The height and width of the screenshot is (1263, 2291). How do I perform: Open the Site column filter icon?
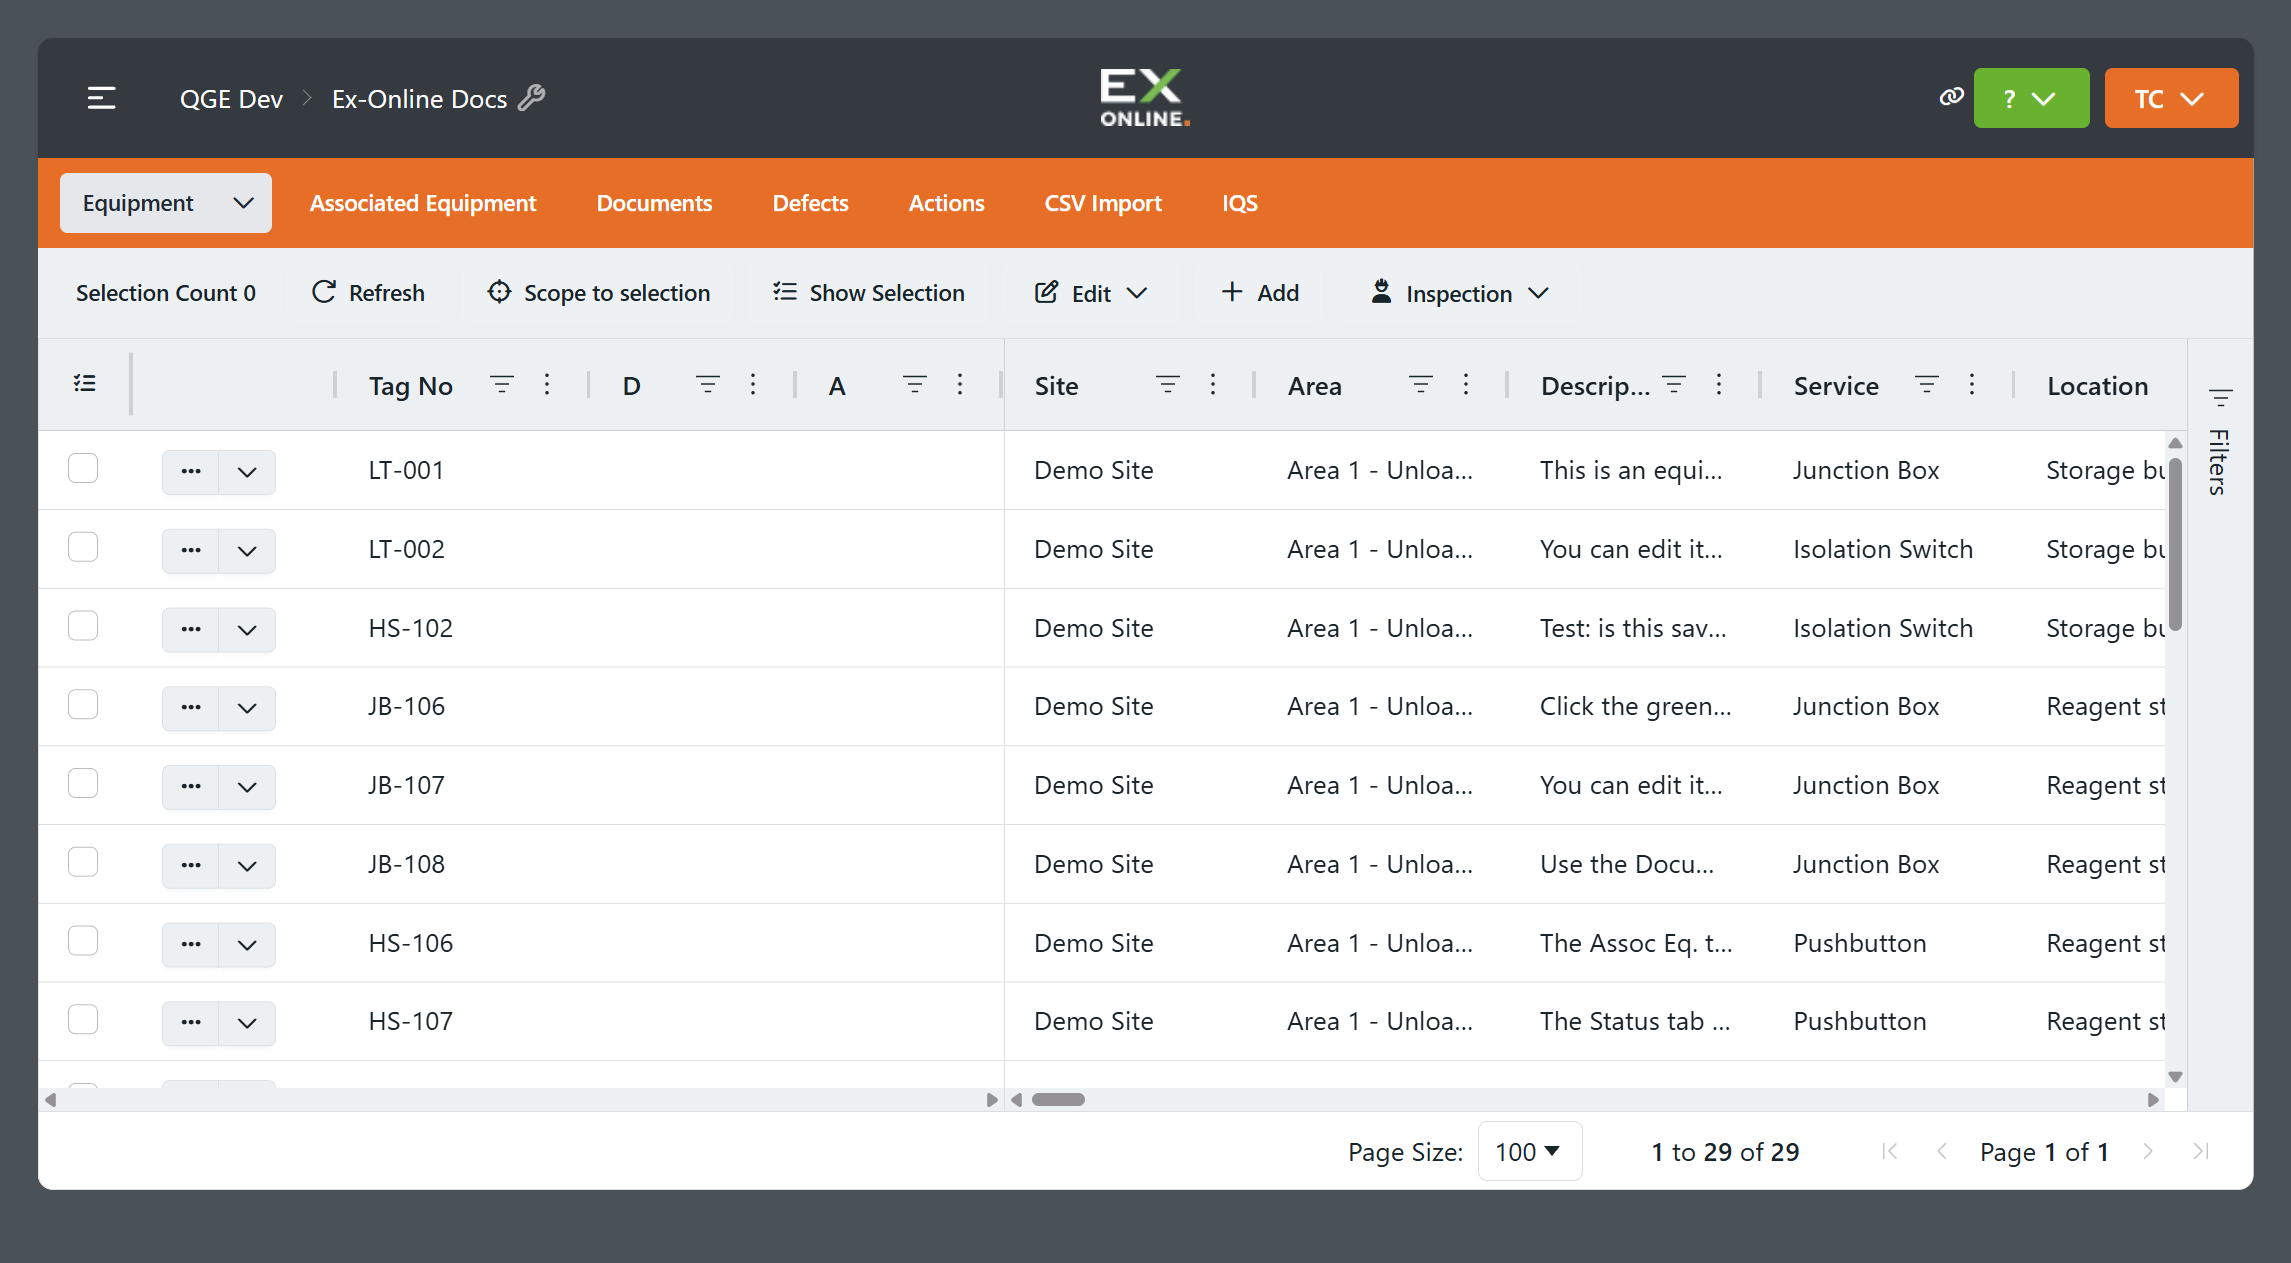1168,385
